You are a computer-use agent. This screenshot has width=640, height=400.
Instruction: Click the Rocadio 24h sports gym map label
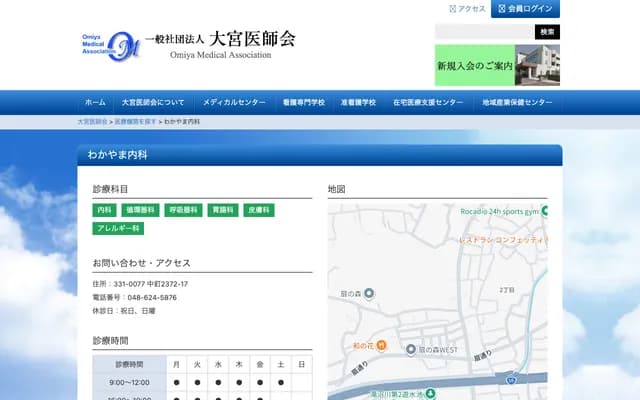500,211
